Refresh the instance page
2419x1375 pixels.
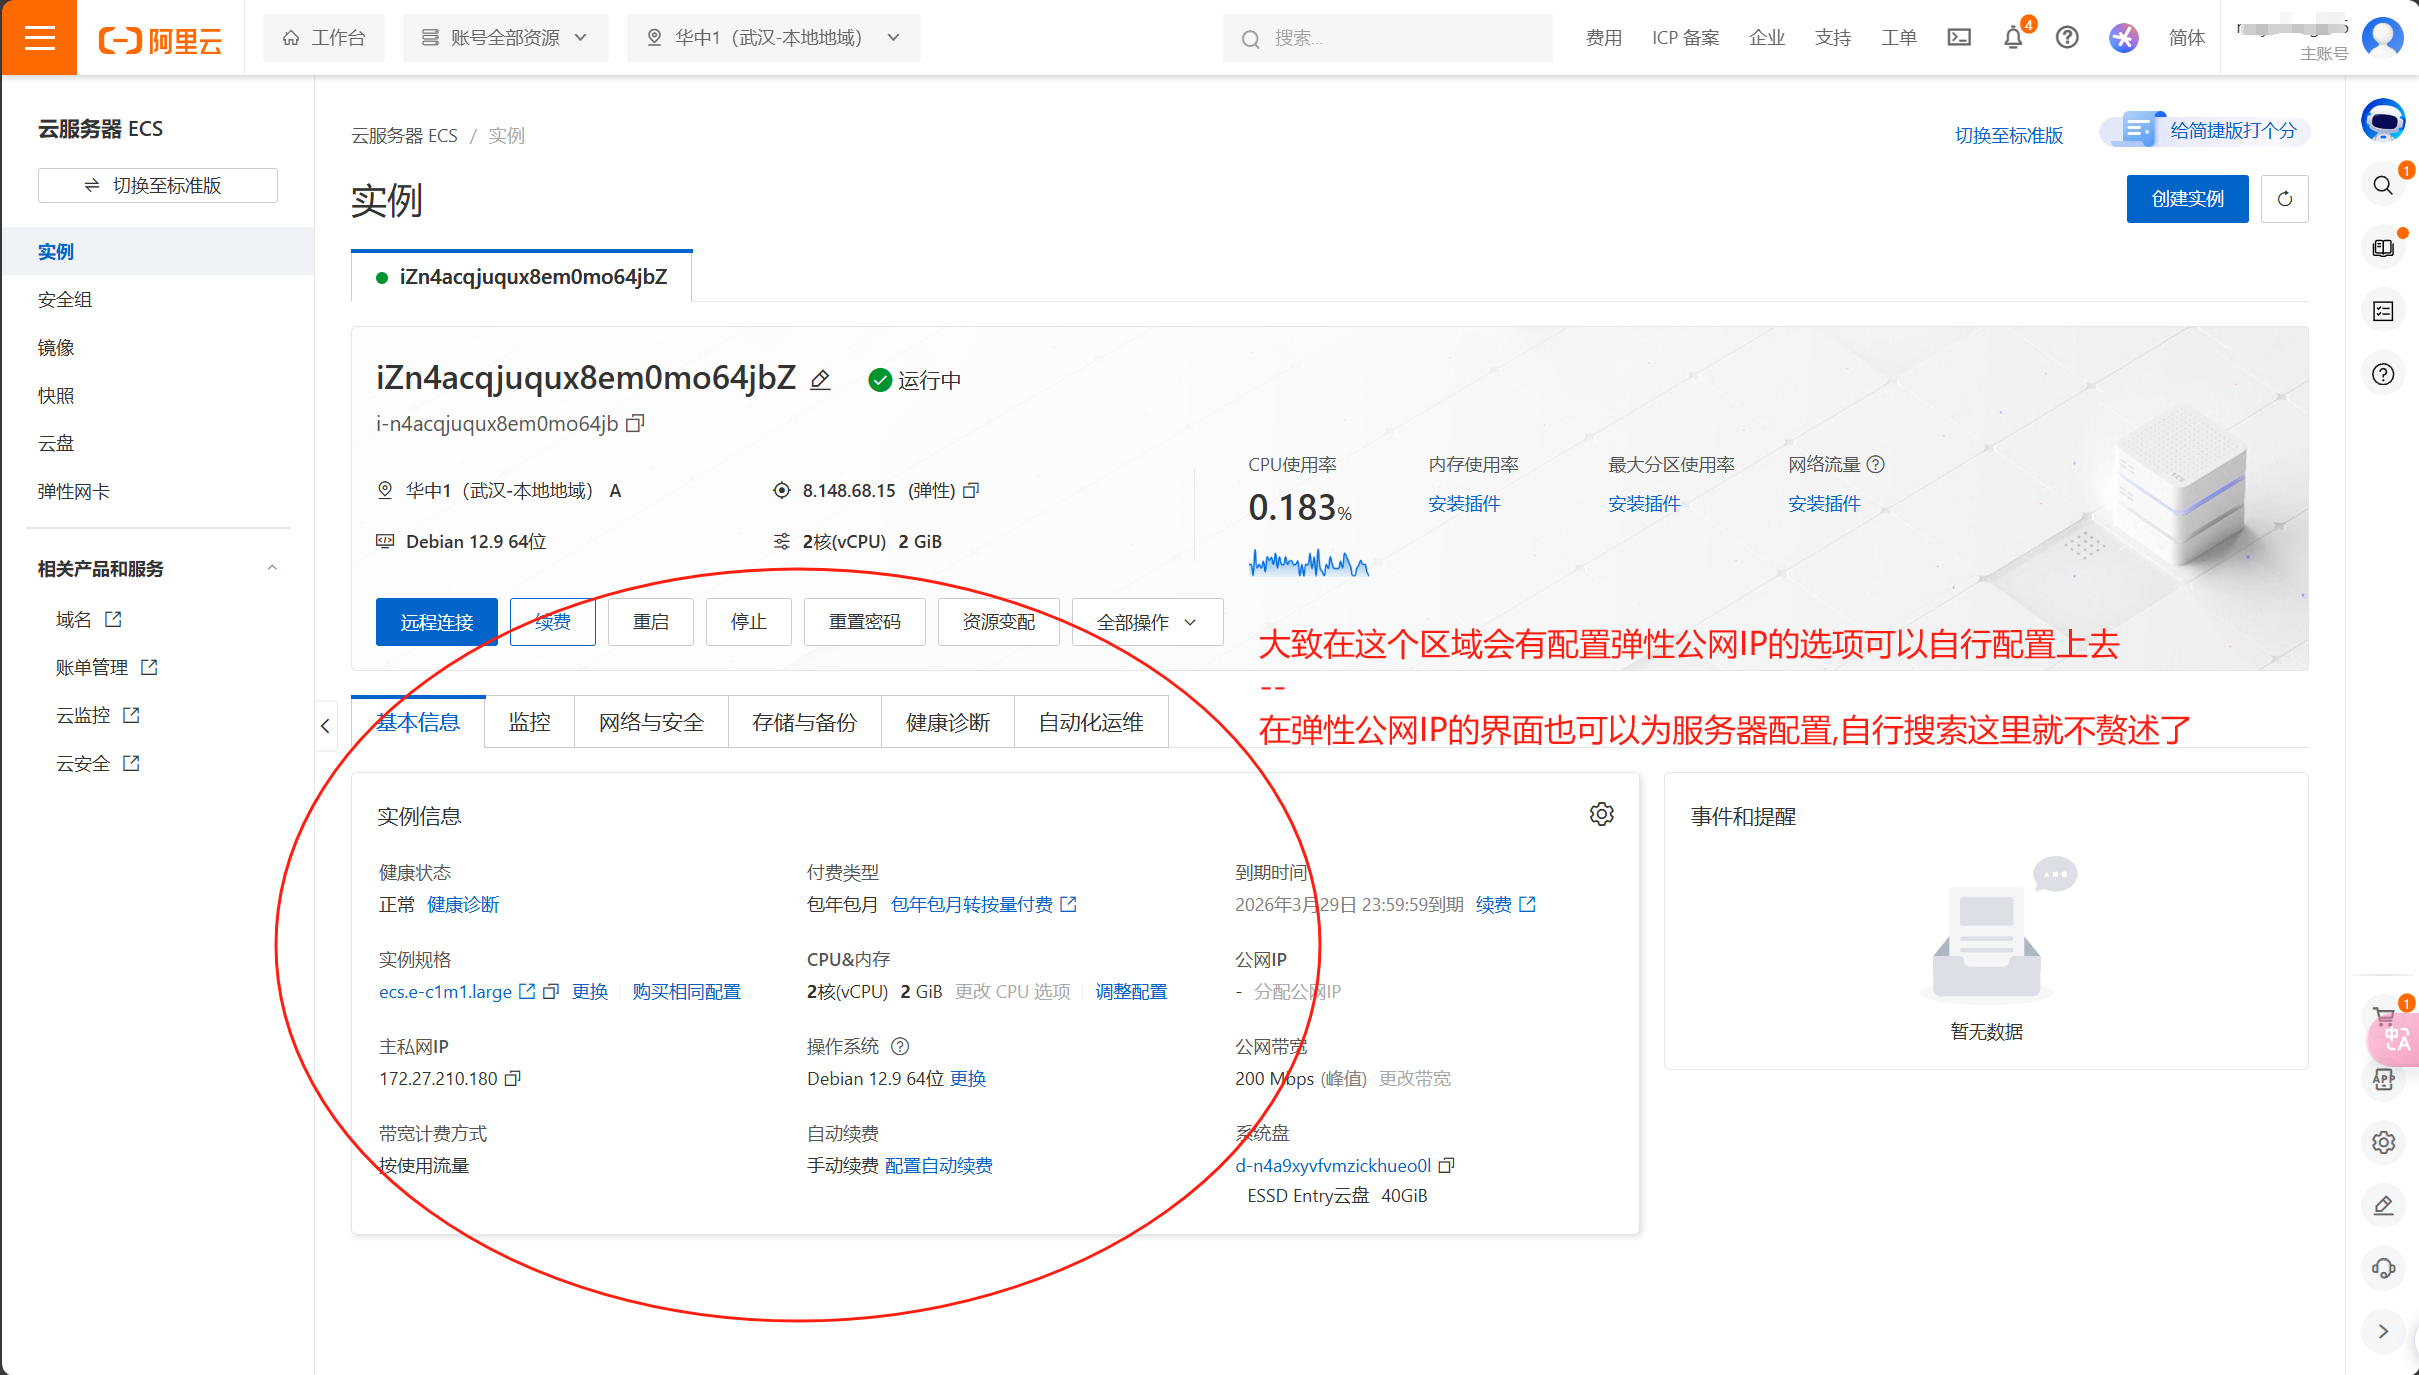pyautogui.click(x=2284, y=199)
